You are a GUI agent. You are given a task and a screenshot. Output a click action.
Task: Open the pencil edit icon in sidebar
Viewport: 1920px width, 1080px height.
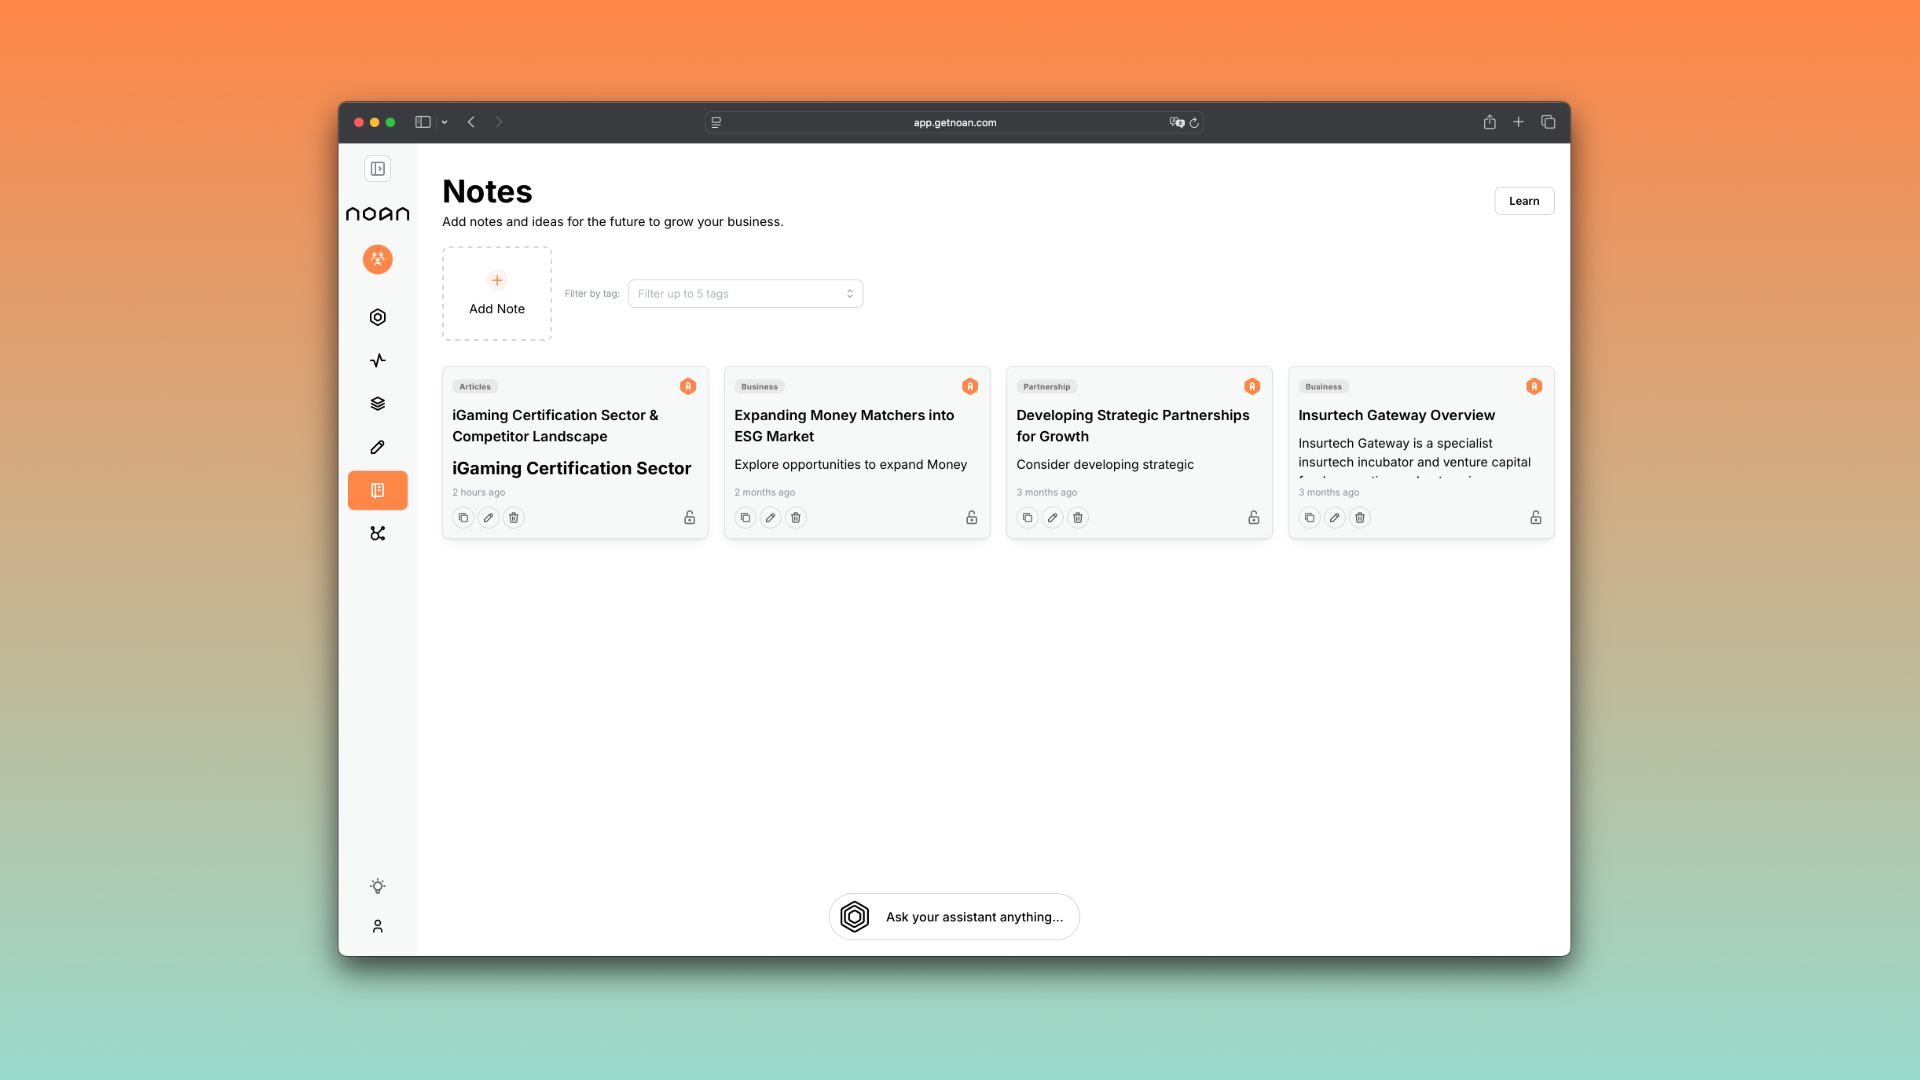point(377,447)
